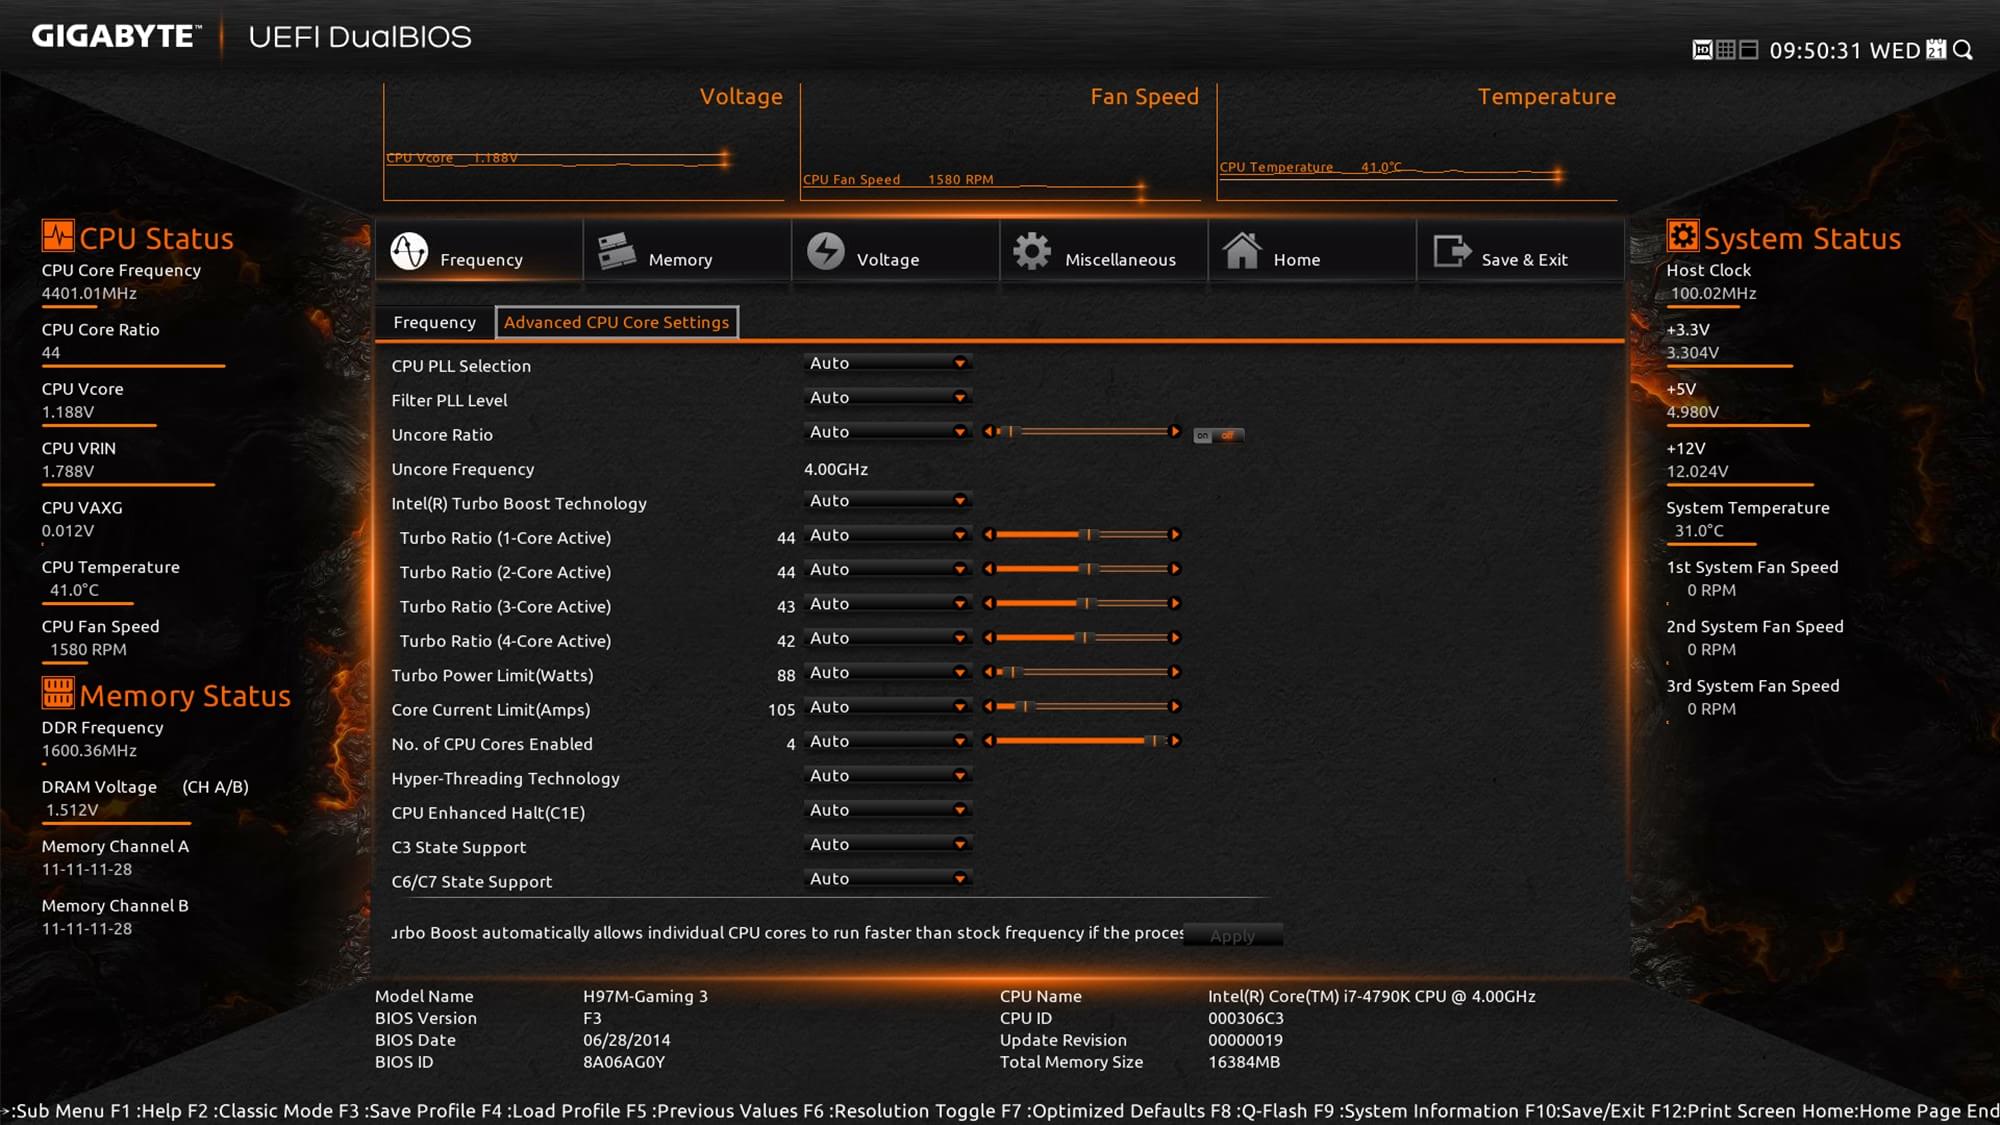Click the CPU Fan Speed graph label
The image size is (2000, 1125).
[x=851, y=180]
